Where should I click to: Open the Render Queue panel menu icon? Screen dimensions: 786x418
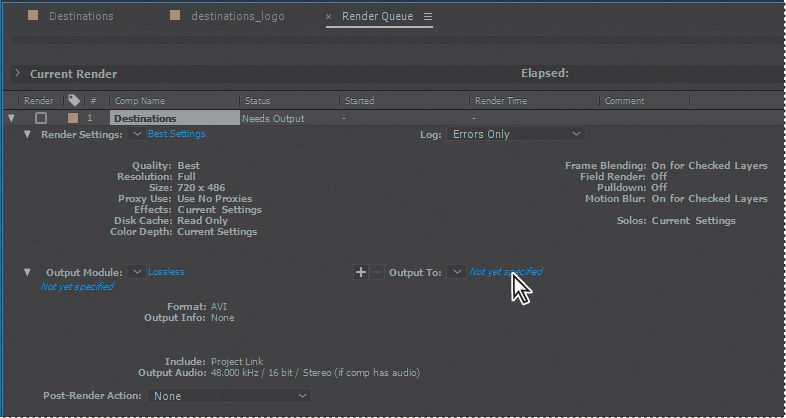pyautogui.click(x=428, y=17)
